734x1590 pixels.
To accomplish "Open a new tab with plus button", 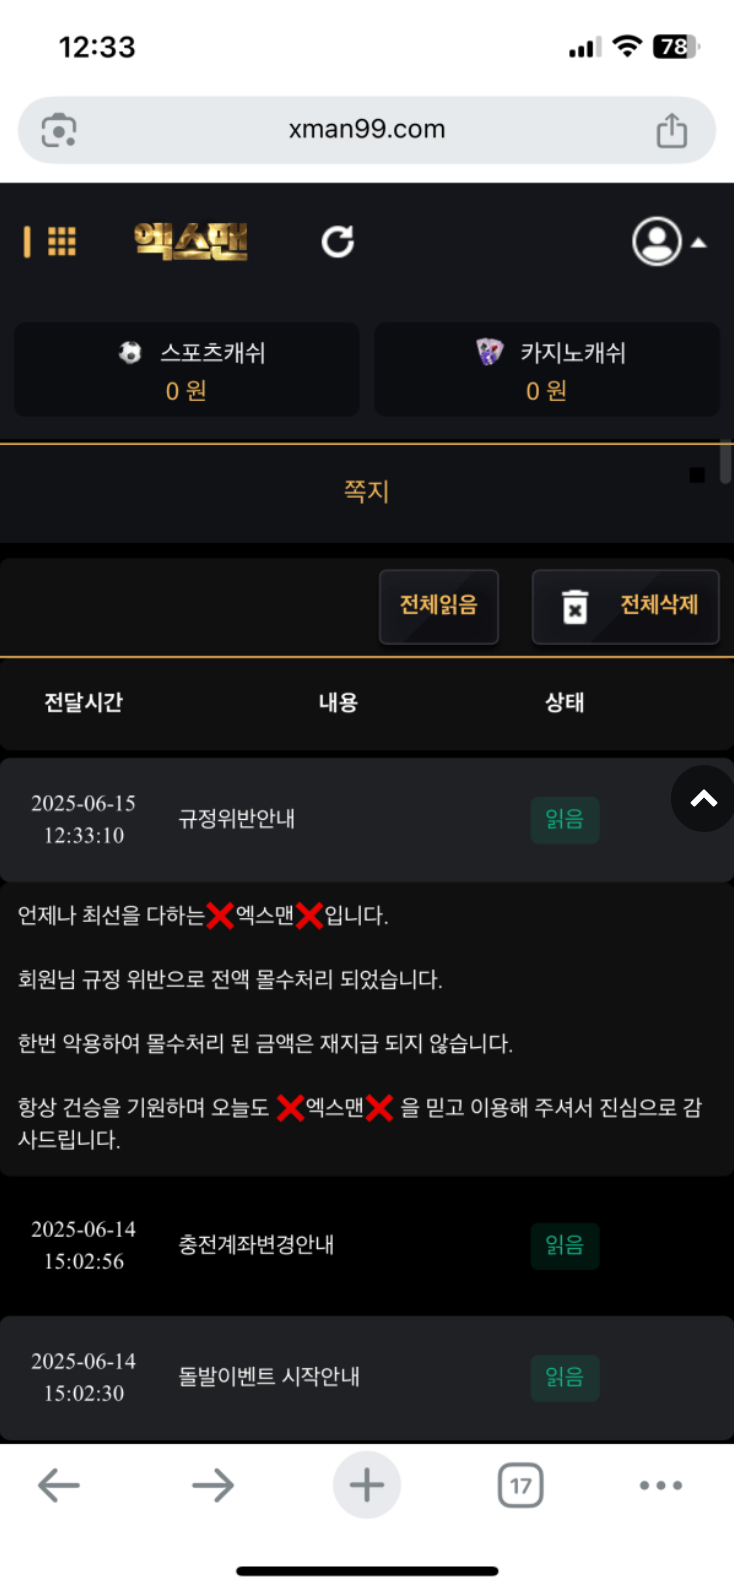I will (x=367, y=1485).
